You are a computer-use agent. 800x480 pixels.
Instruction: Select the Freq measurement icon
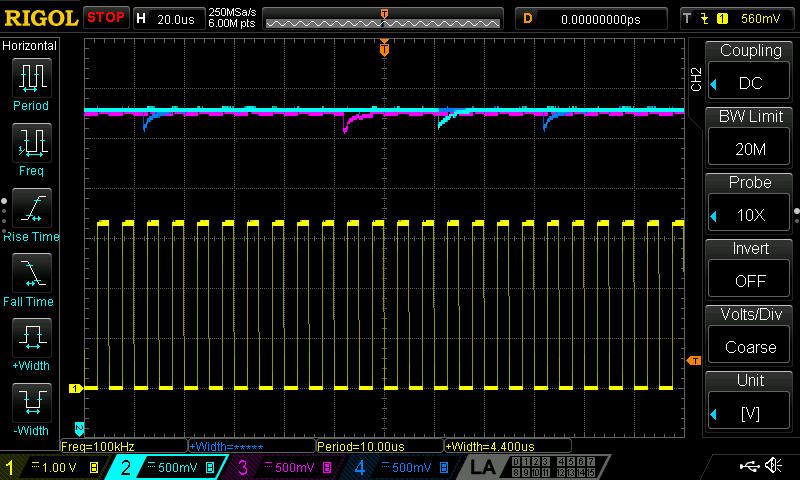point(32,142)
